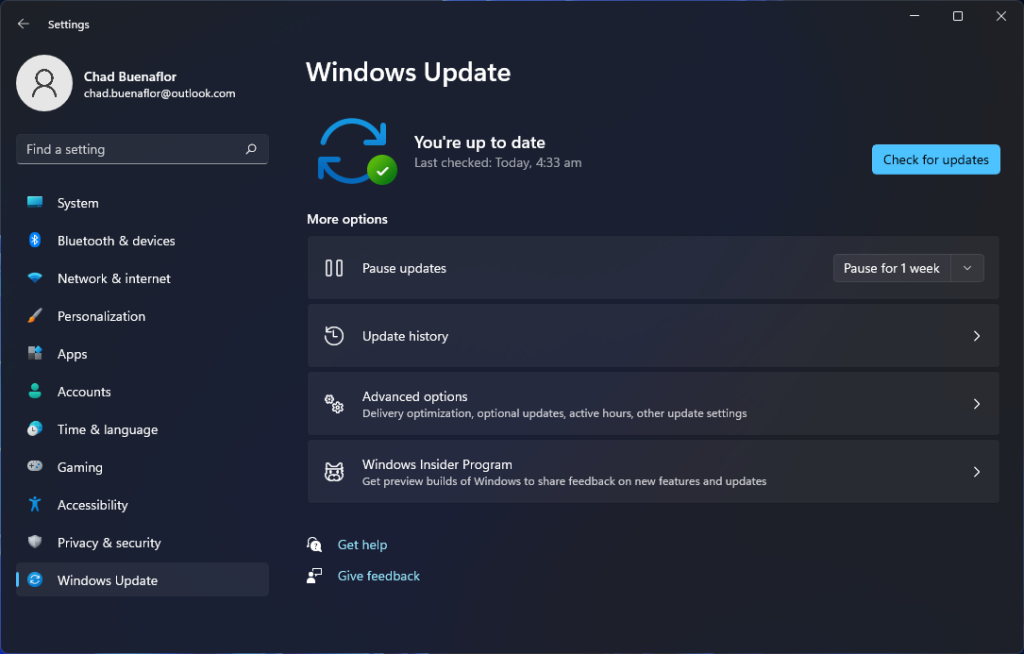Select Personalization in the sidebar

(x=142, y=316)
